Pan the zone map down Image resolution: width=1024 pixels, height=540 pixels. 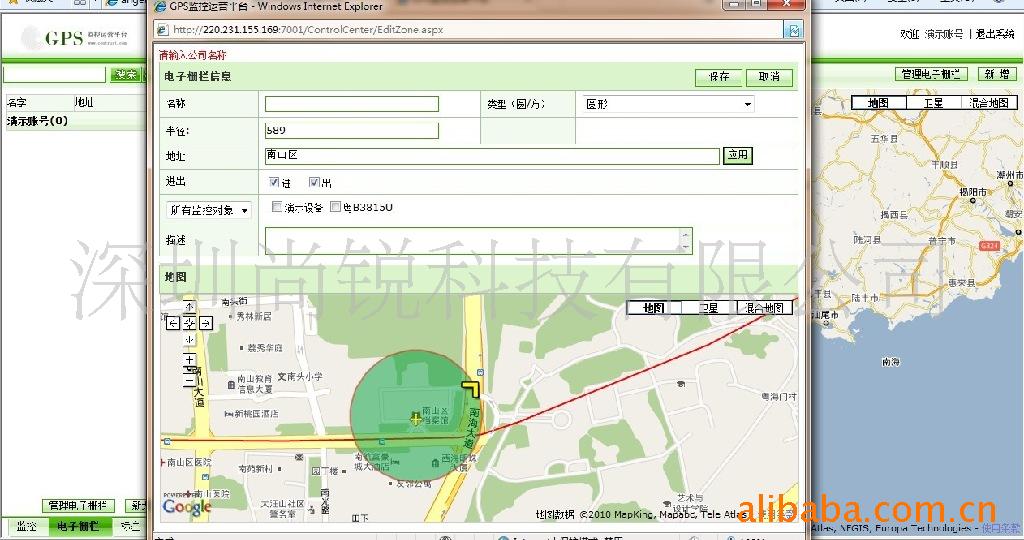[x=189, y=340]
